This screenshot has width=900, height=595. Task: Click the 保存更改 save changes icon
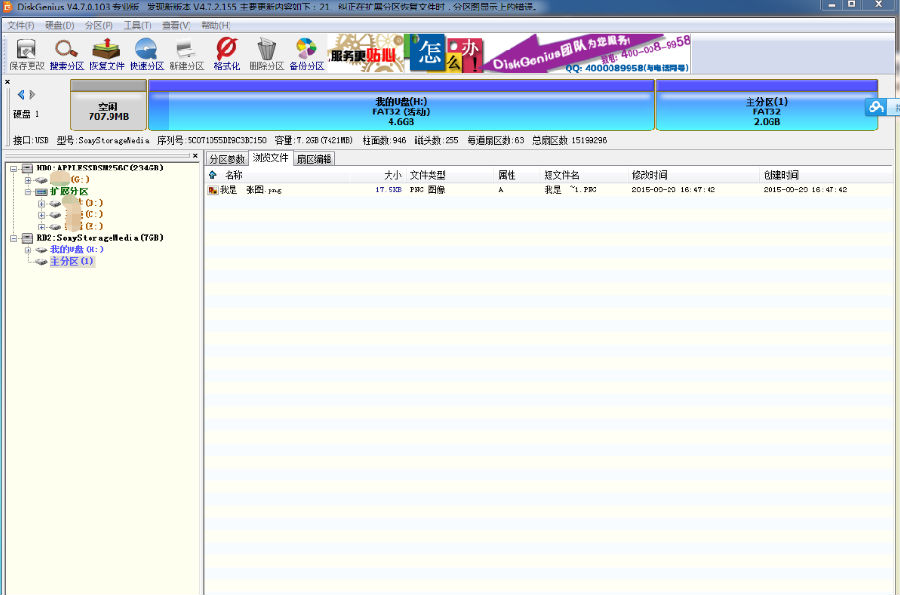[x=26, y=55]
